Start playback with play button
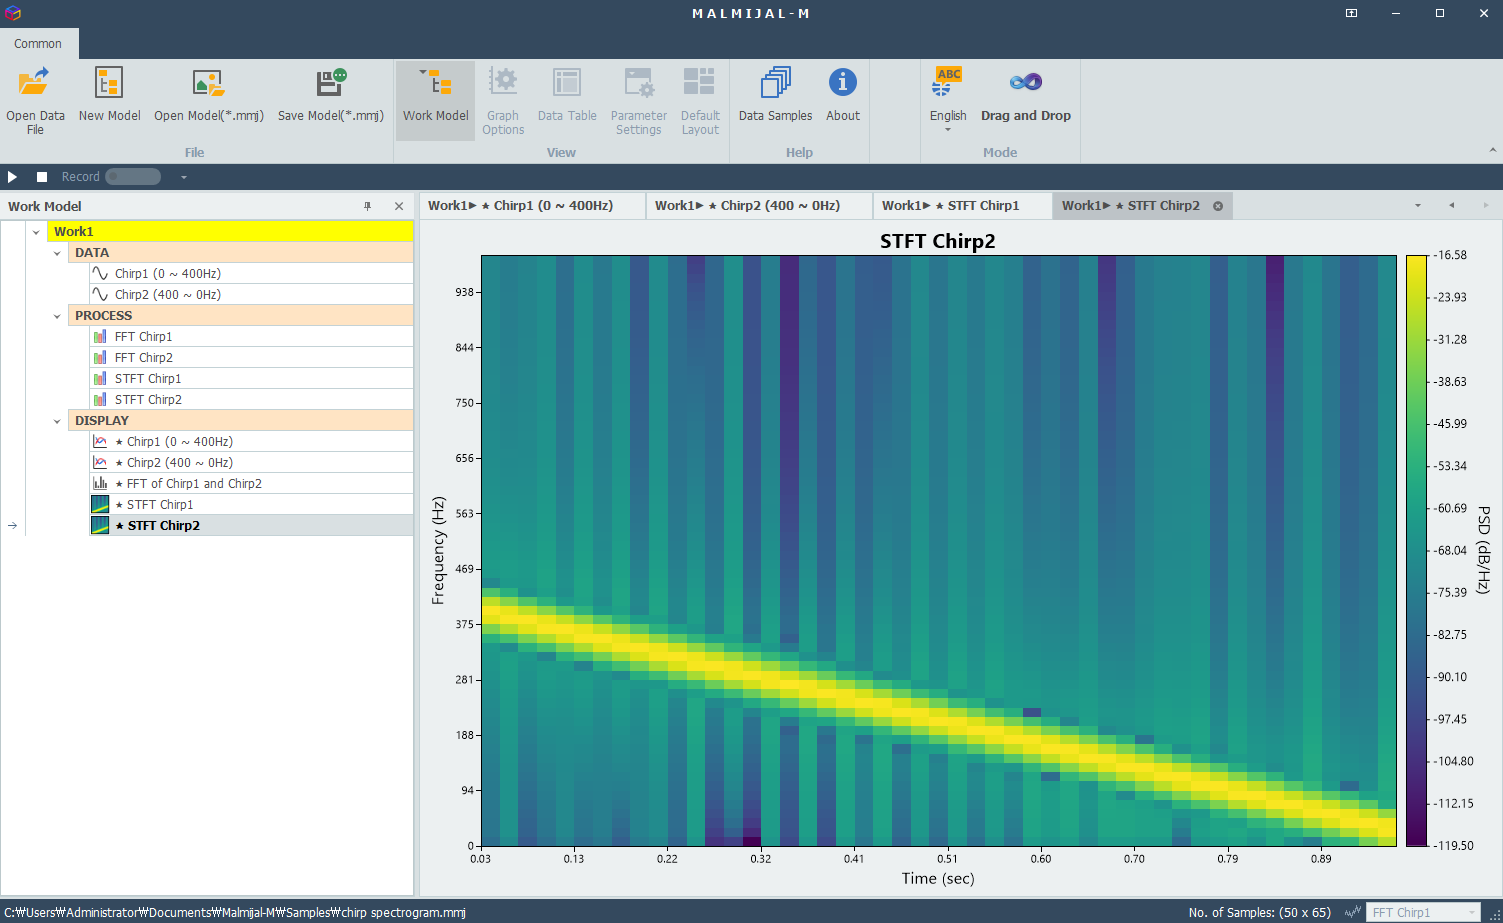 coord(13,177)
